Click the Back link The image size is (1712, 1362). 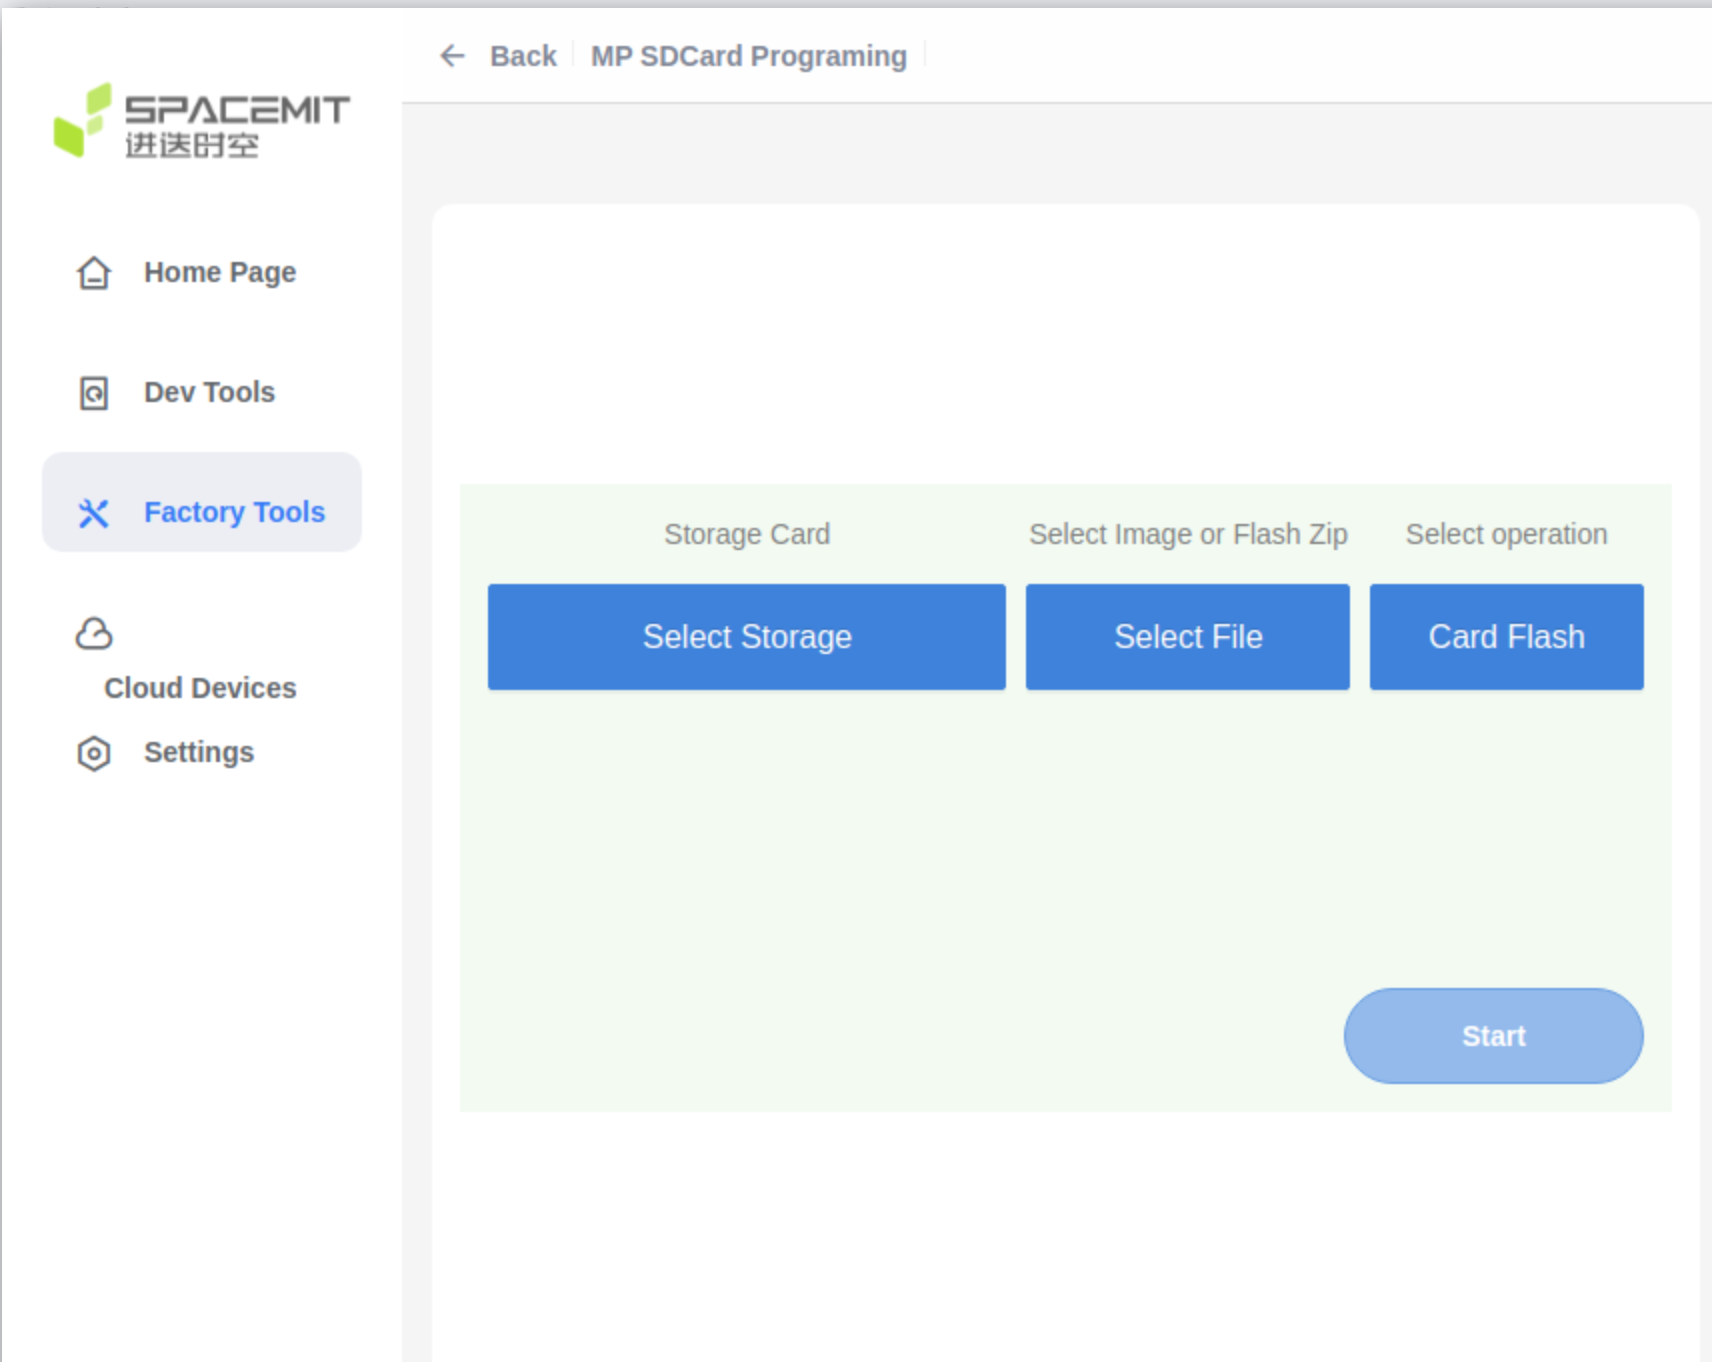[x=522, y=56]
